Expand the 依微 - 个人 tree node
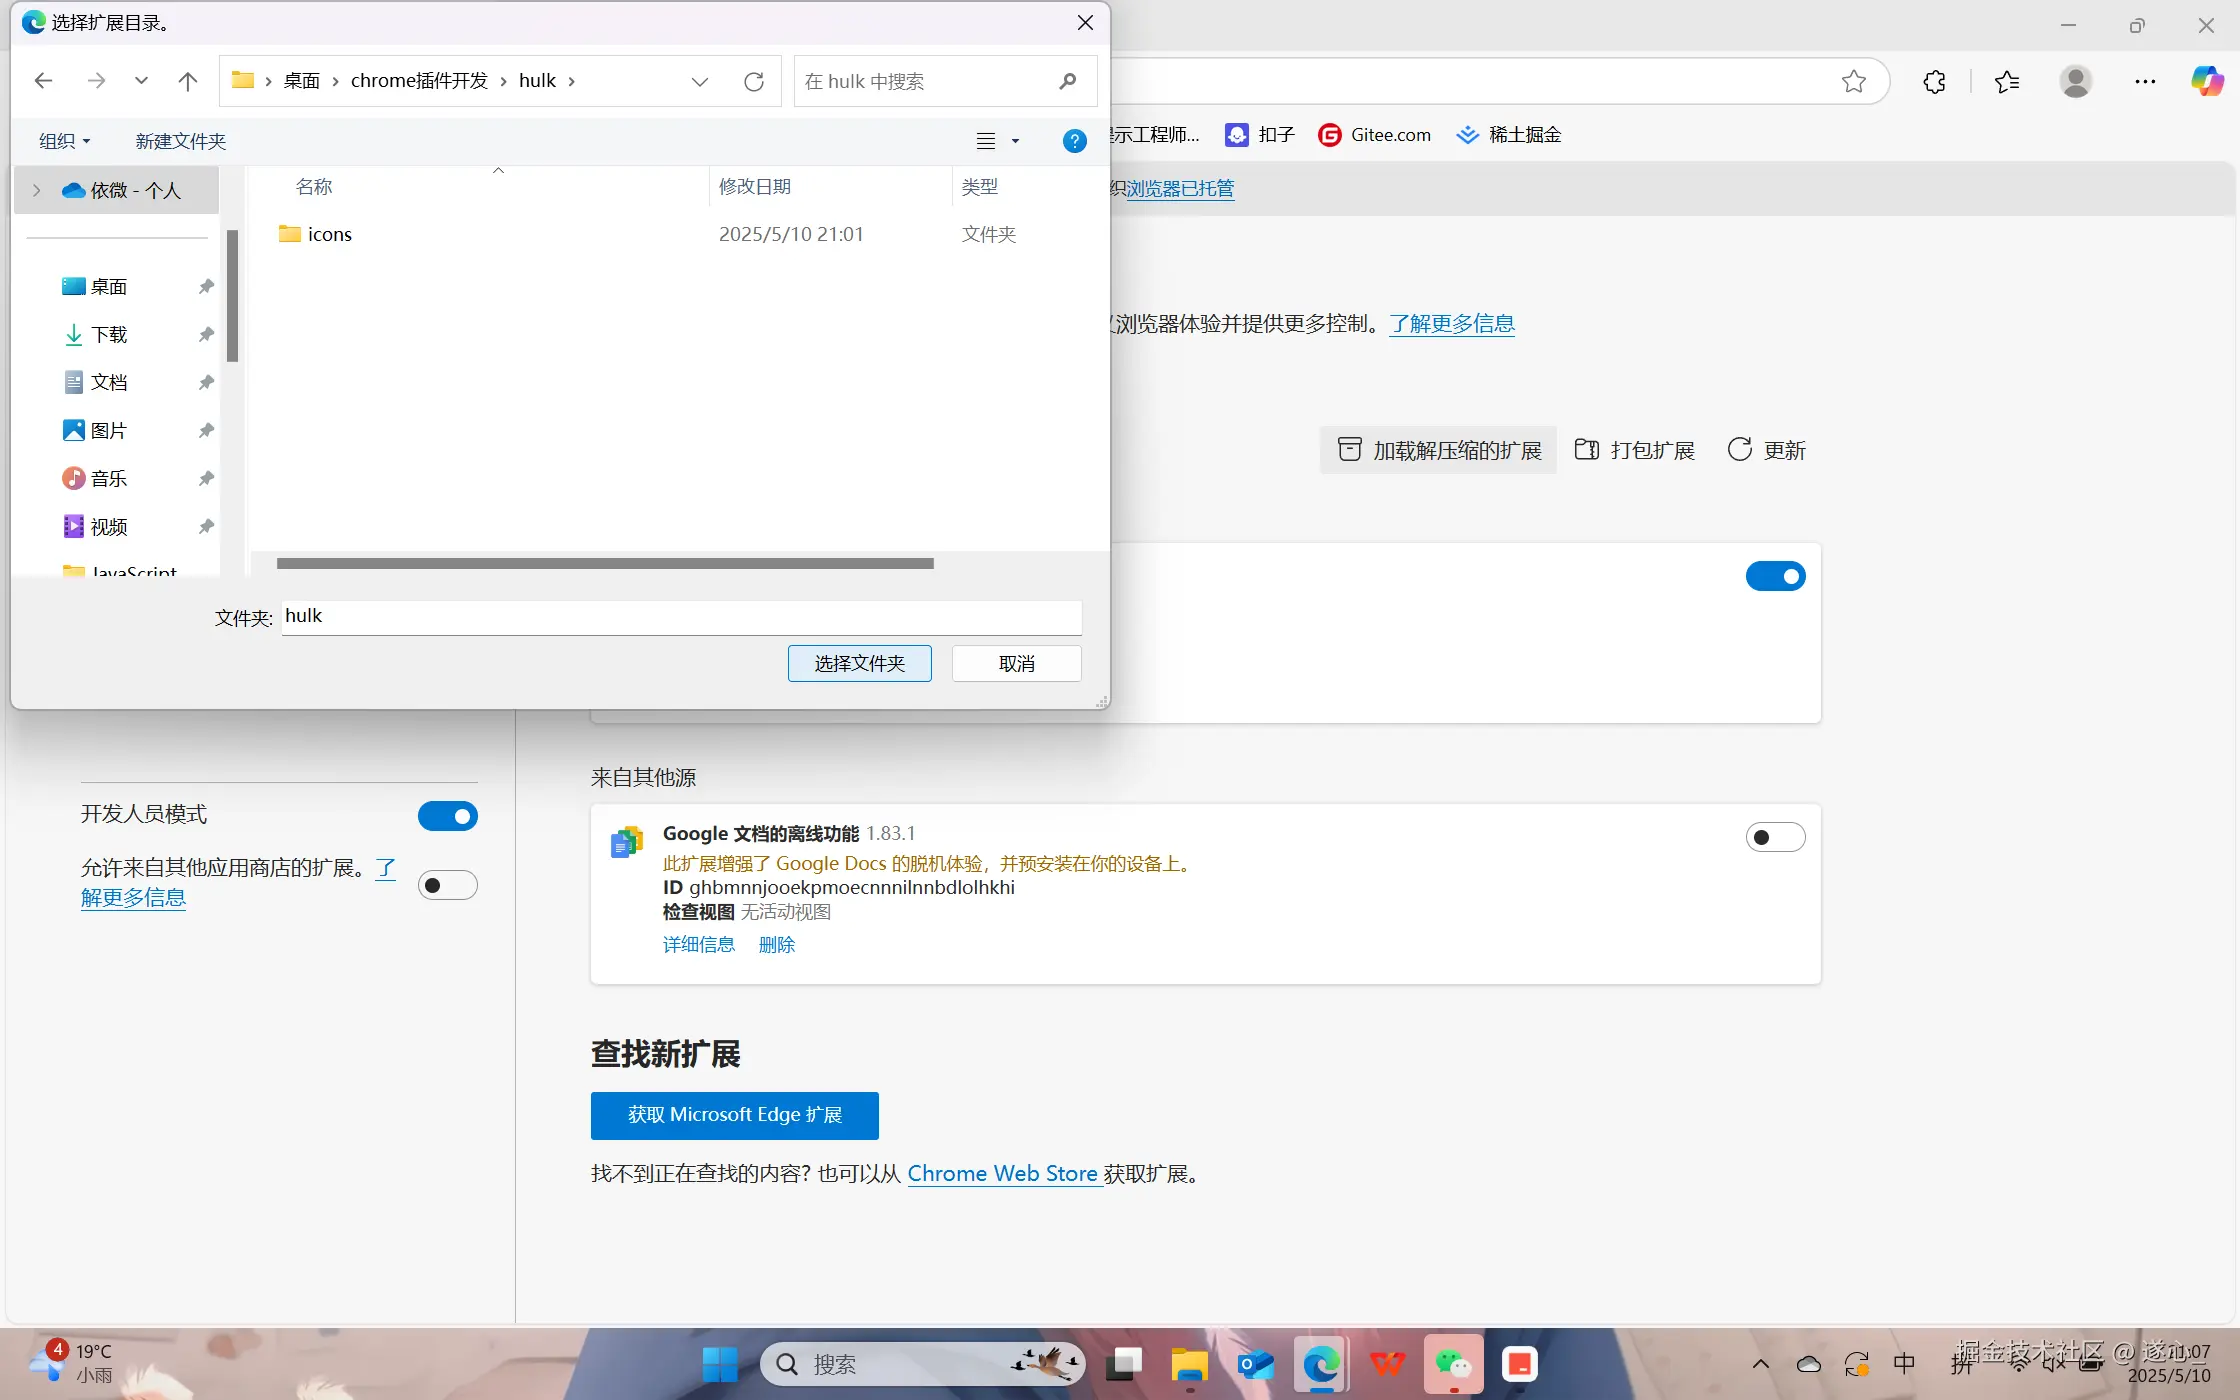The image size is (2240, 1400). click(37, 190)
